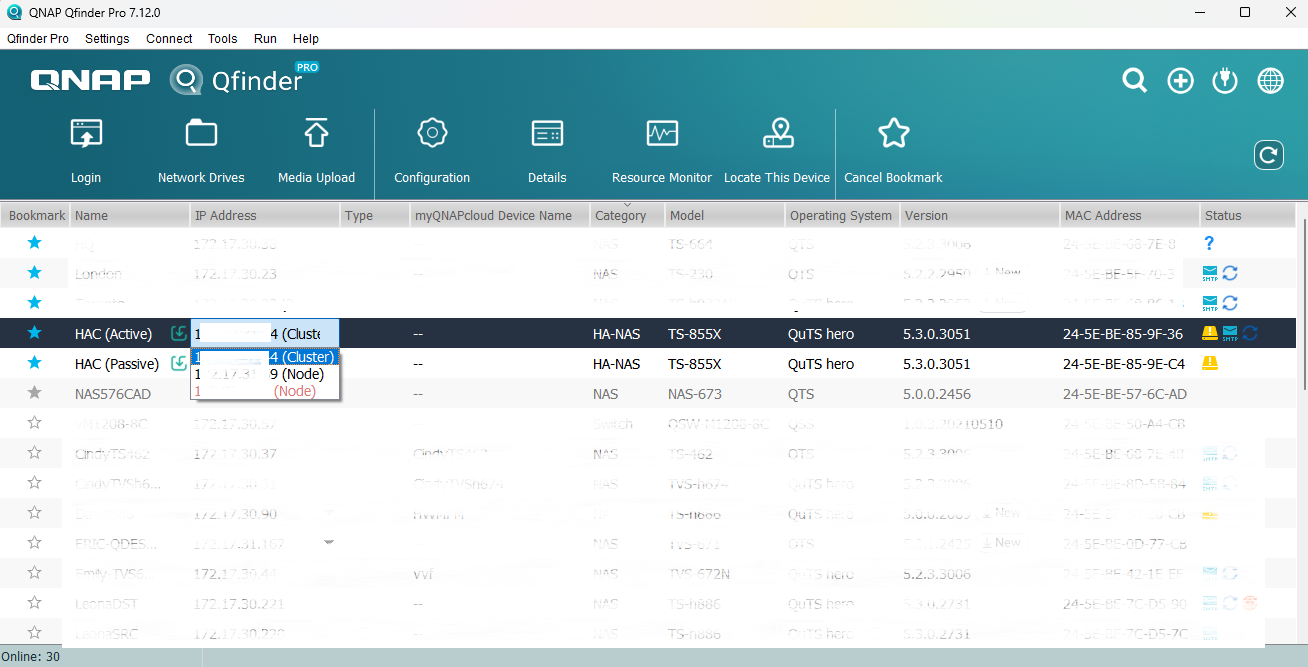Sort by Status column header
1308x667 pixels.
[1248, 215]
